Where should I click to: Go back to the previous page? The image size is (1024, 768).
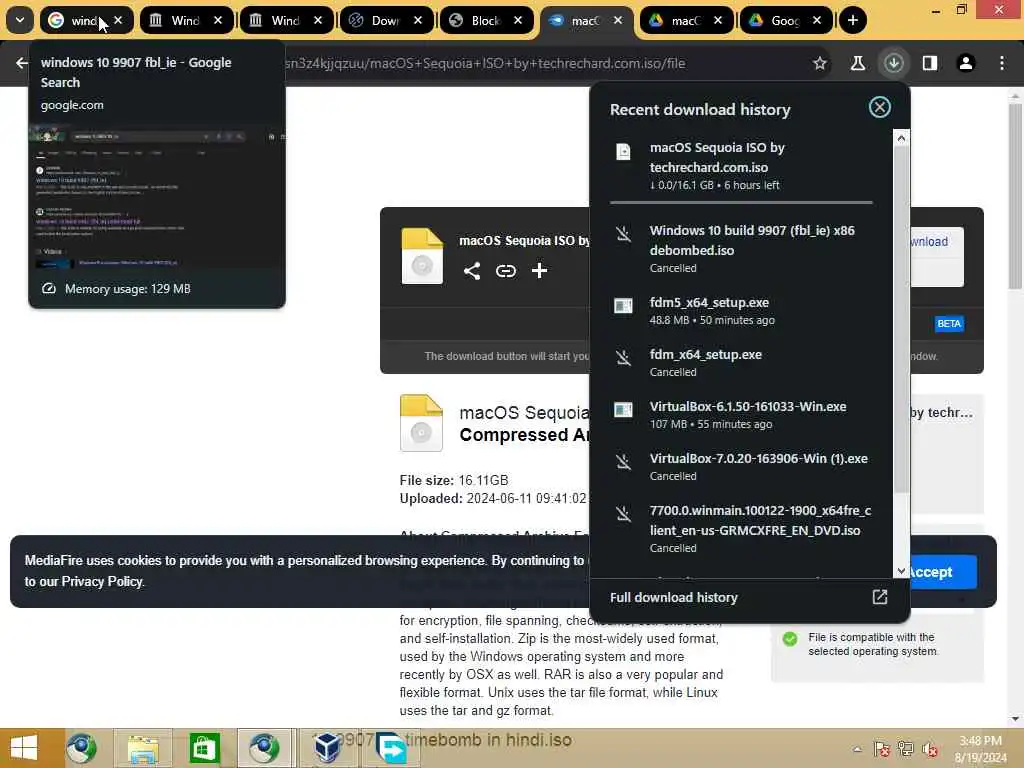22,63
